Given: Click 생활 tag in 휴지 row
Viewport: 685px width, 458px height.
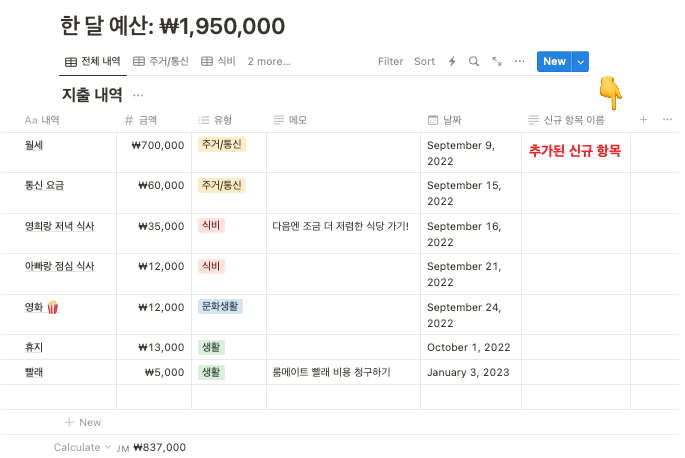Looking at the screenshot, I should pos(211,347).
